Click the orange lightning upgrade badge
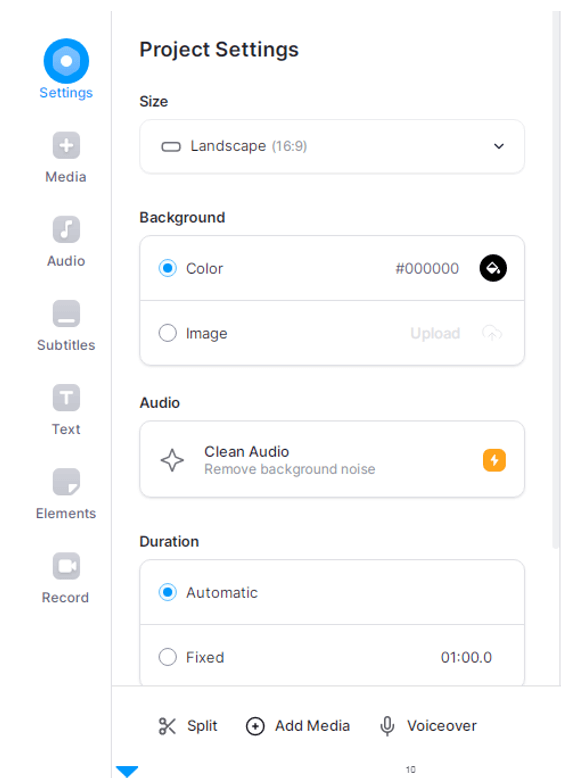The width and height of the screenshot is (561, 778). coord(494,460)
